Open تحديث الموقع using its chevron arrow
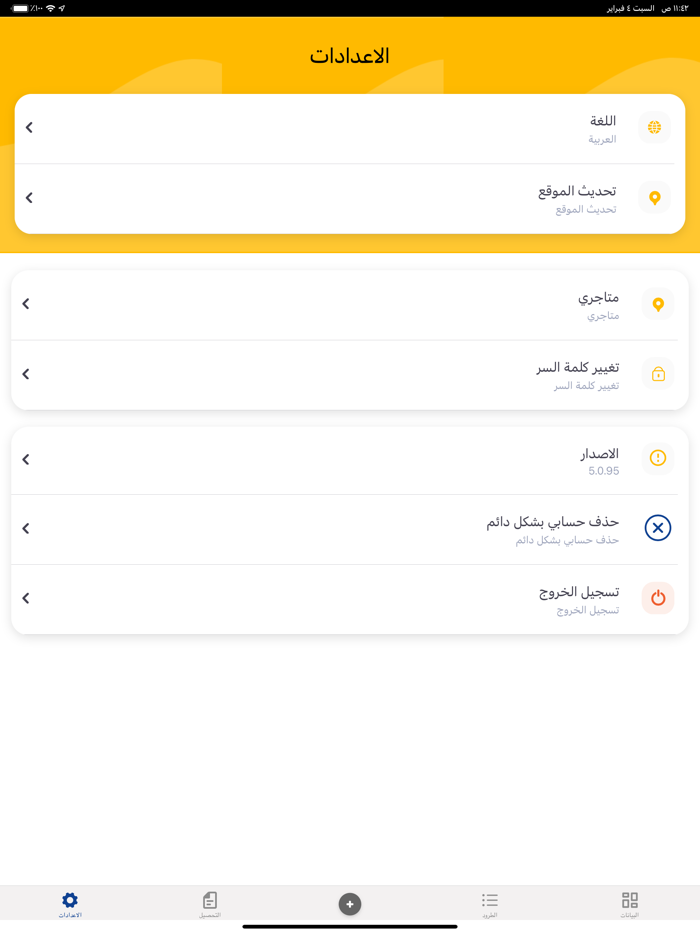Screen dimensions: 700x934 click(x=29, y=198)
